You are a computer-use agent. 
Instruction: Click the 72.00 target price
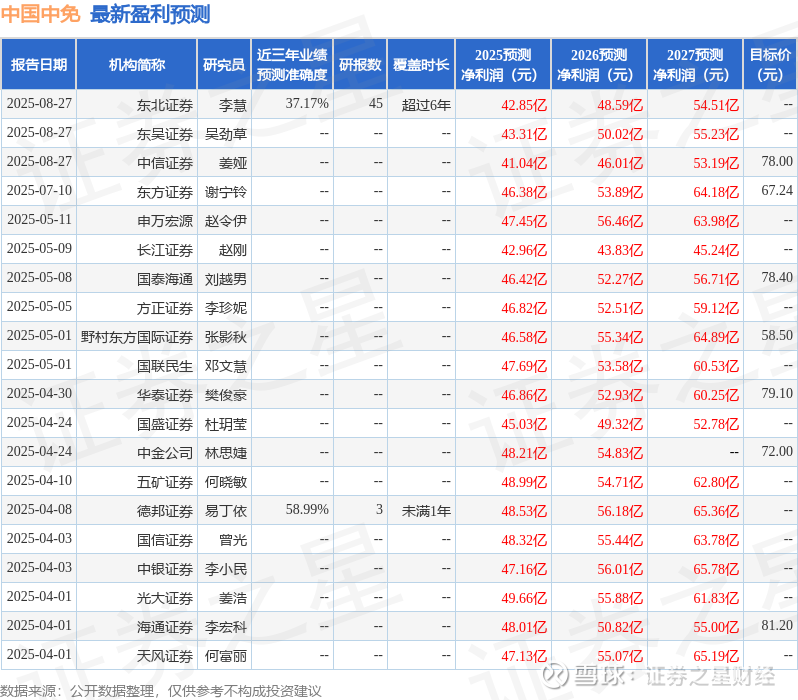tap(777, 452)
